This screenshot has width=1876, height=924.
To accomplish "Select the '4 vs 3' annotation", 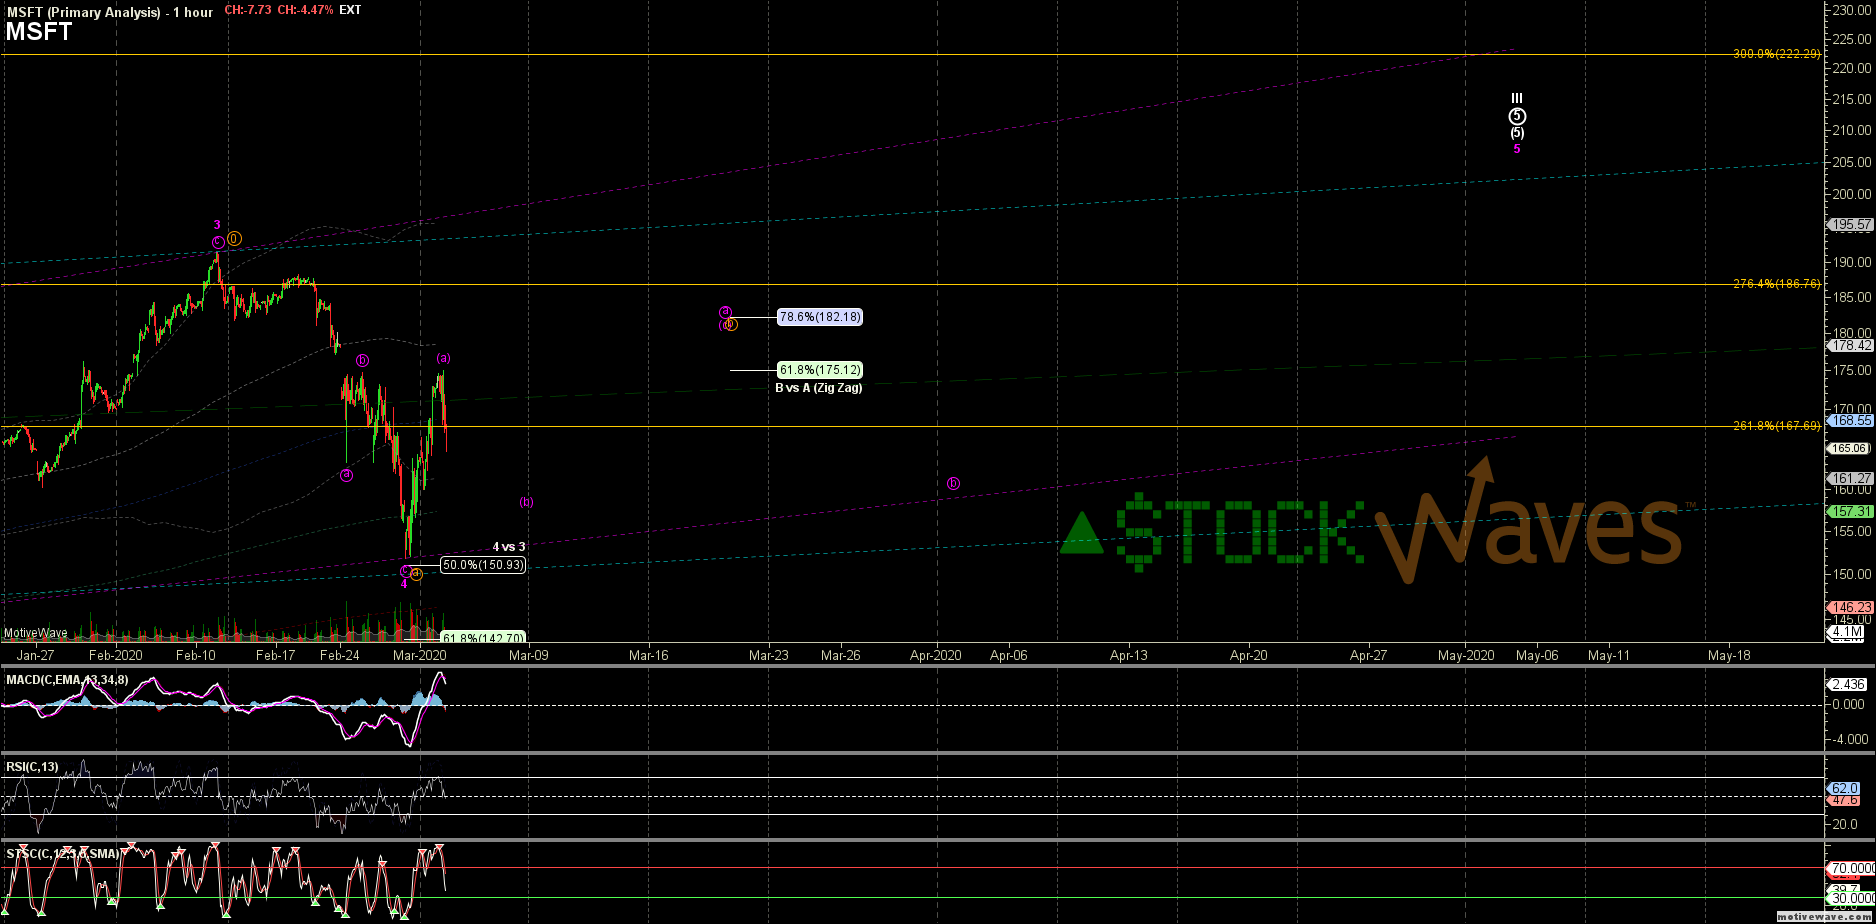I will click(x=509, y=547).
